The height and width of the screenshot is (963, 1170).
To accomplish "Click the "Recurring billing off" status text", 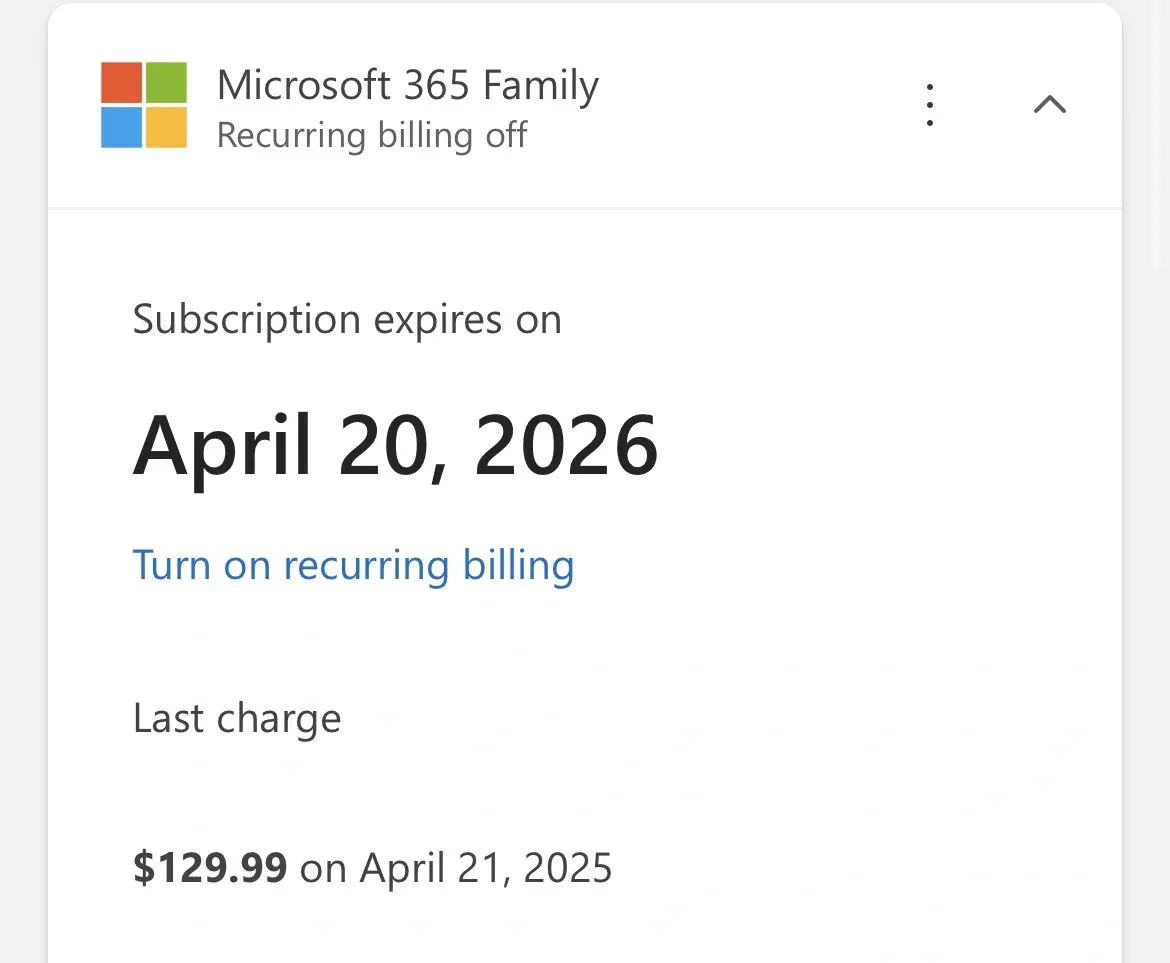I will click(x=372, y=135).
